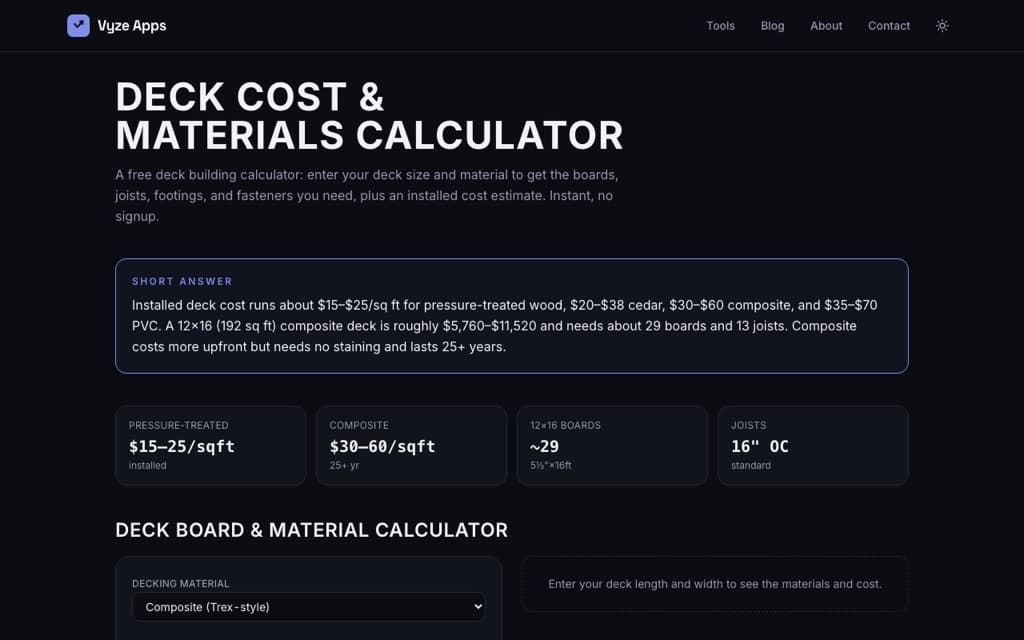1024x640 pixels.
Task: Click the Deck Board & Material Calculator heading
Action: 312,530
